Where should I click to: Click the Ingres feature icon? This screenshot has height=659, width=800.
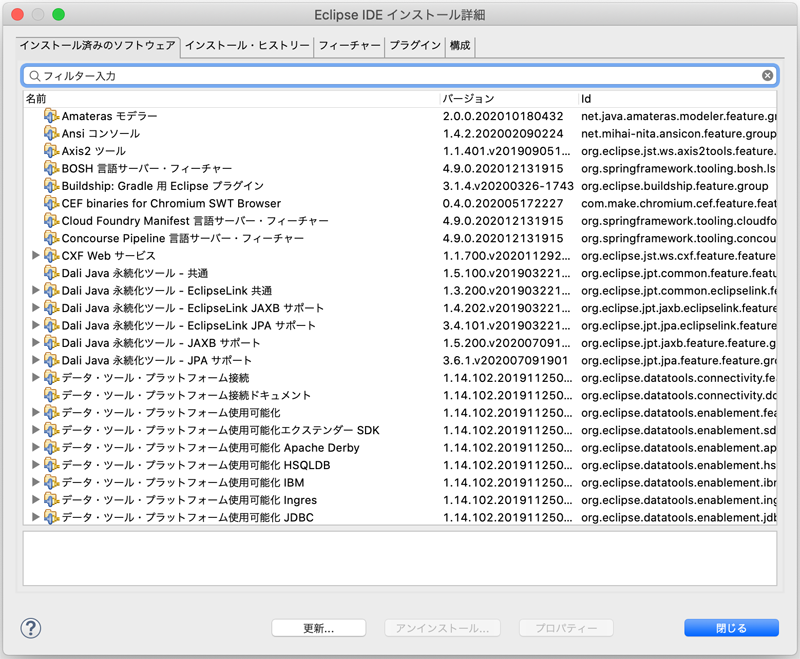pos(51,500)
